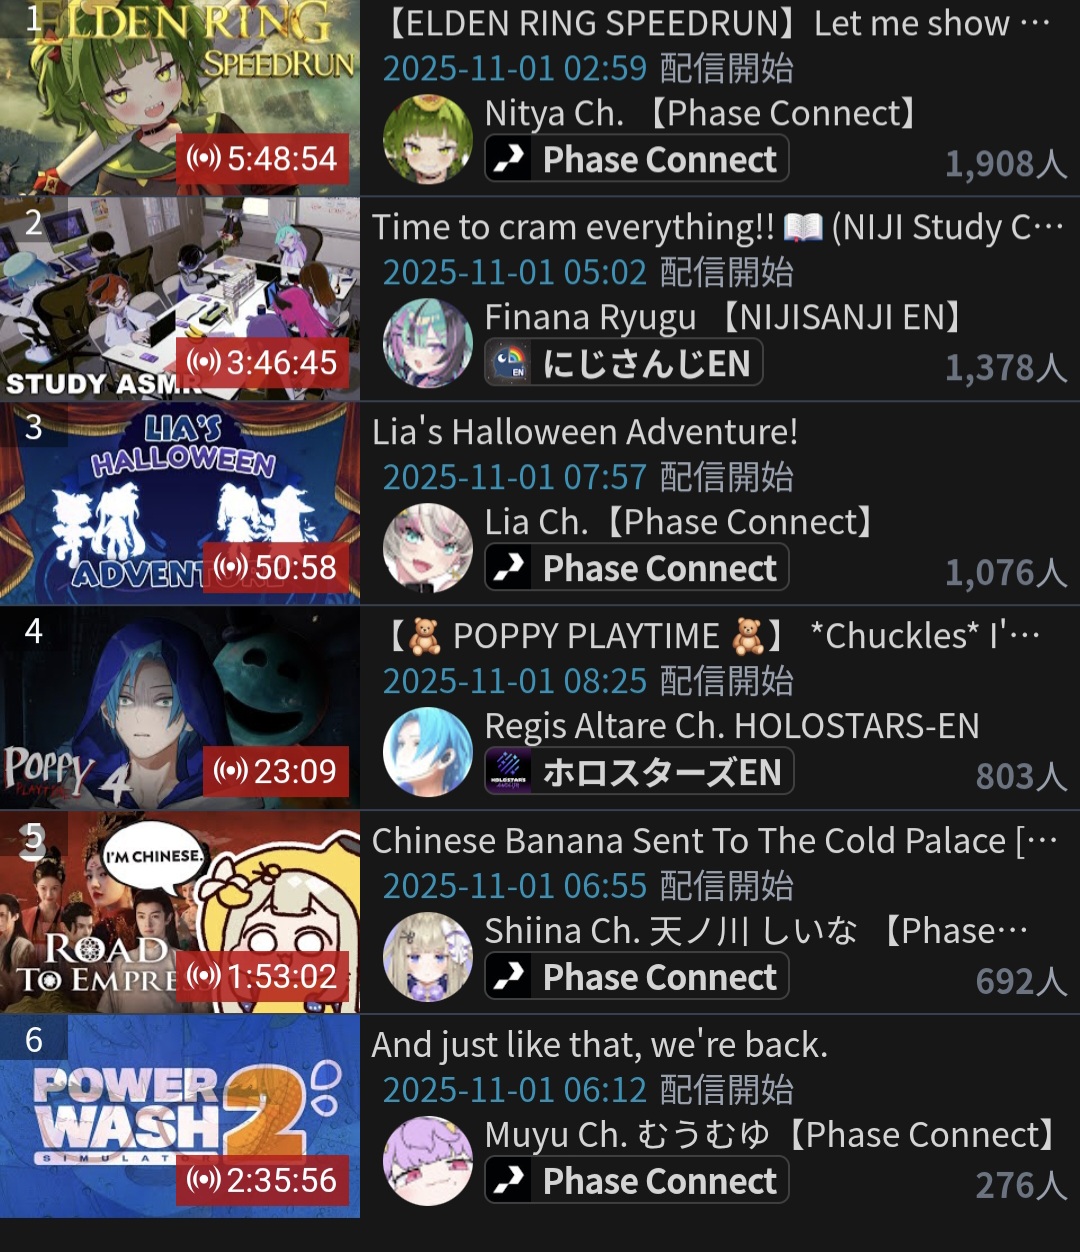Open the Study ASMR stream thumbnail

[x=180, y=299]
